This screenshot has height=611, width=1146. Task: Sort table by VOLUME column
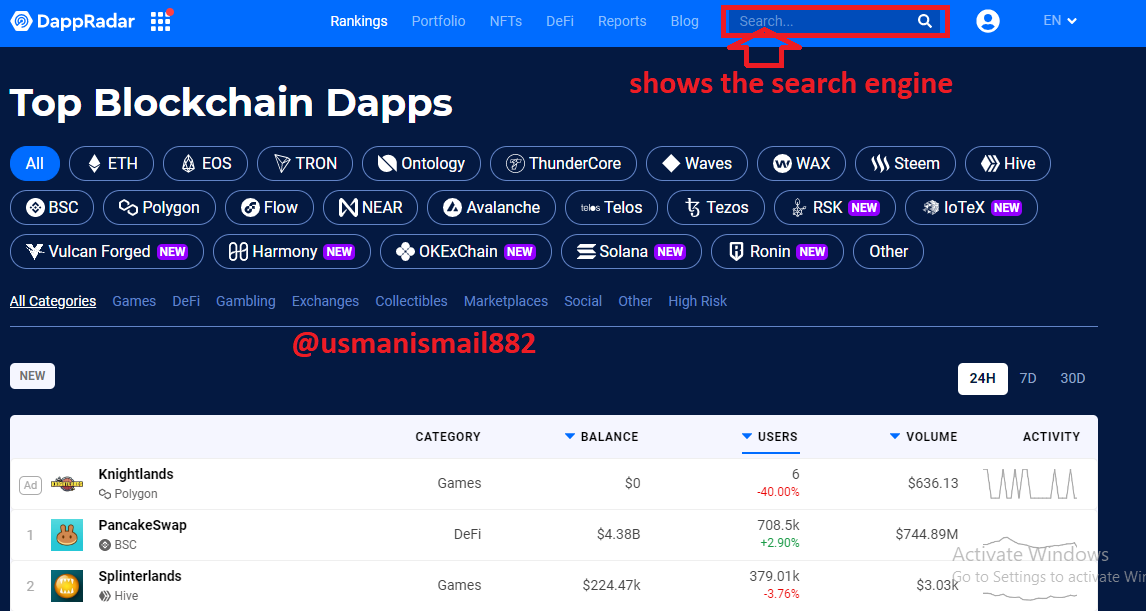pos(923,436)
